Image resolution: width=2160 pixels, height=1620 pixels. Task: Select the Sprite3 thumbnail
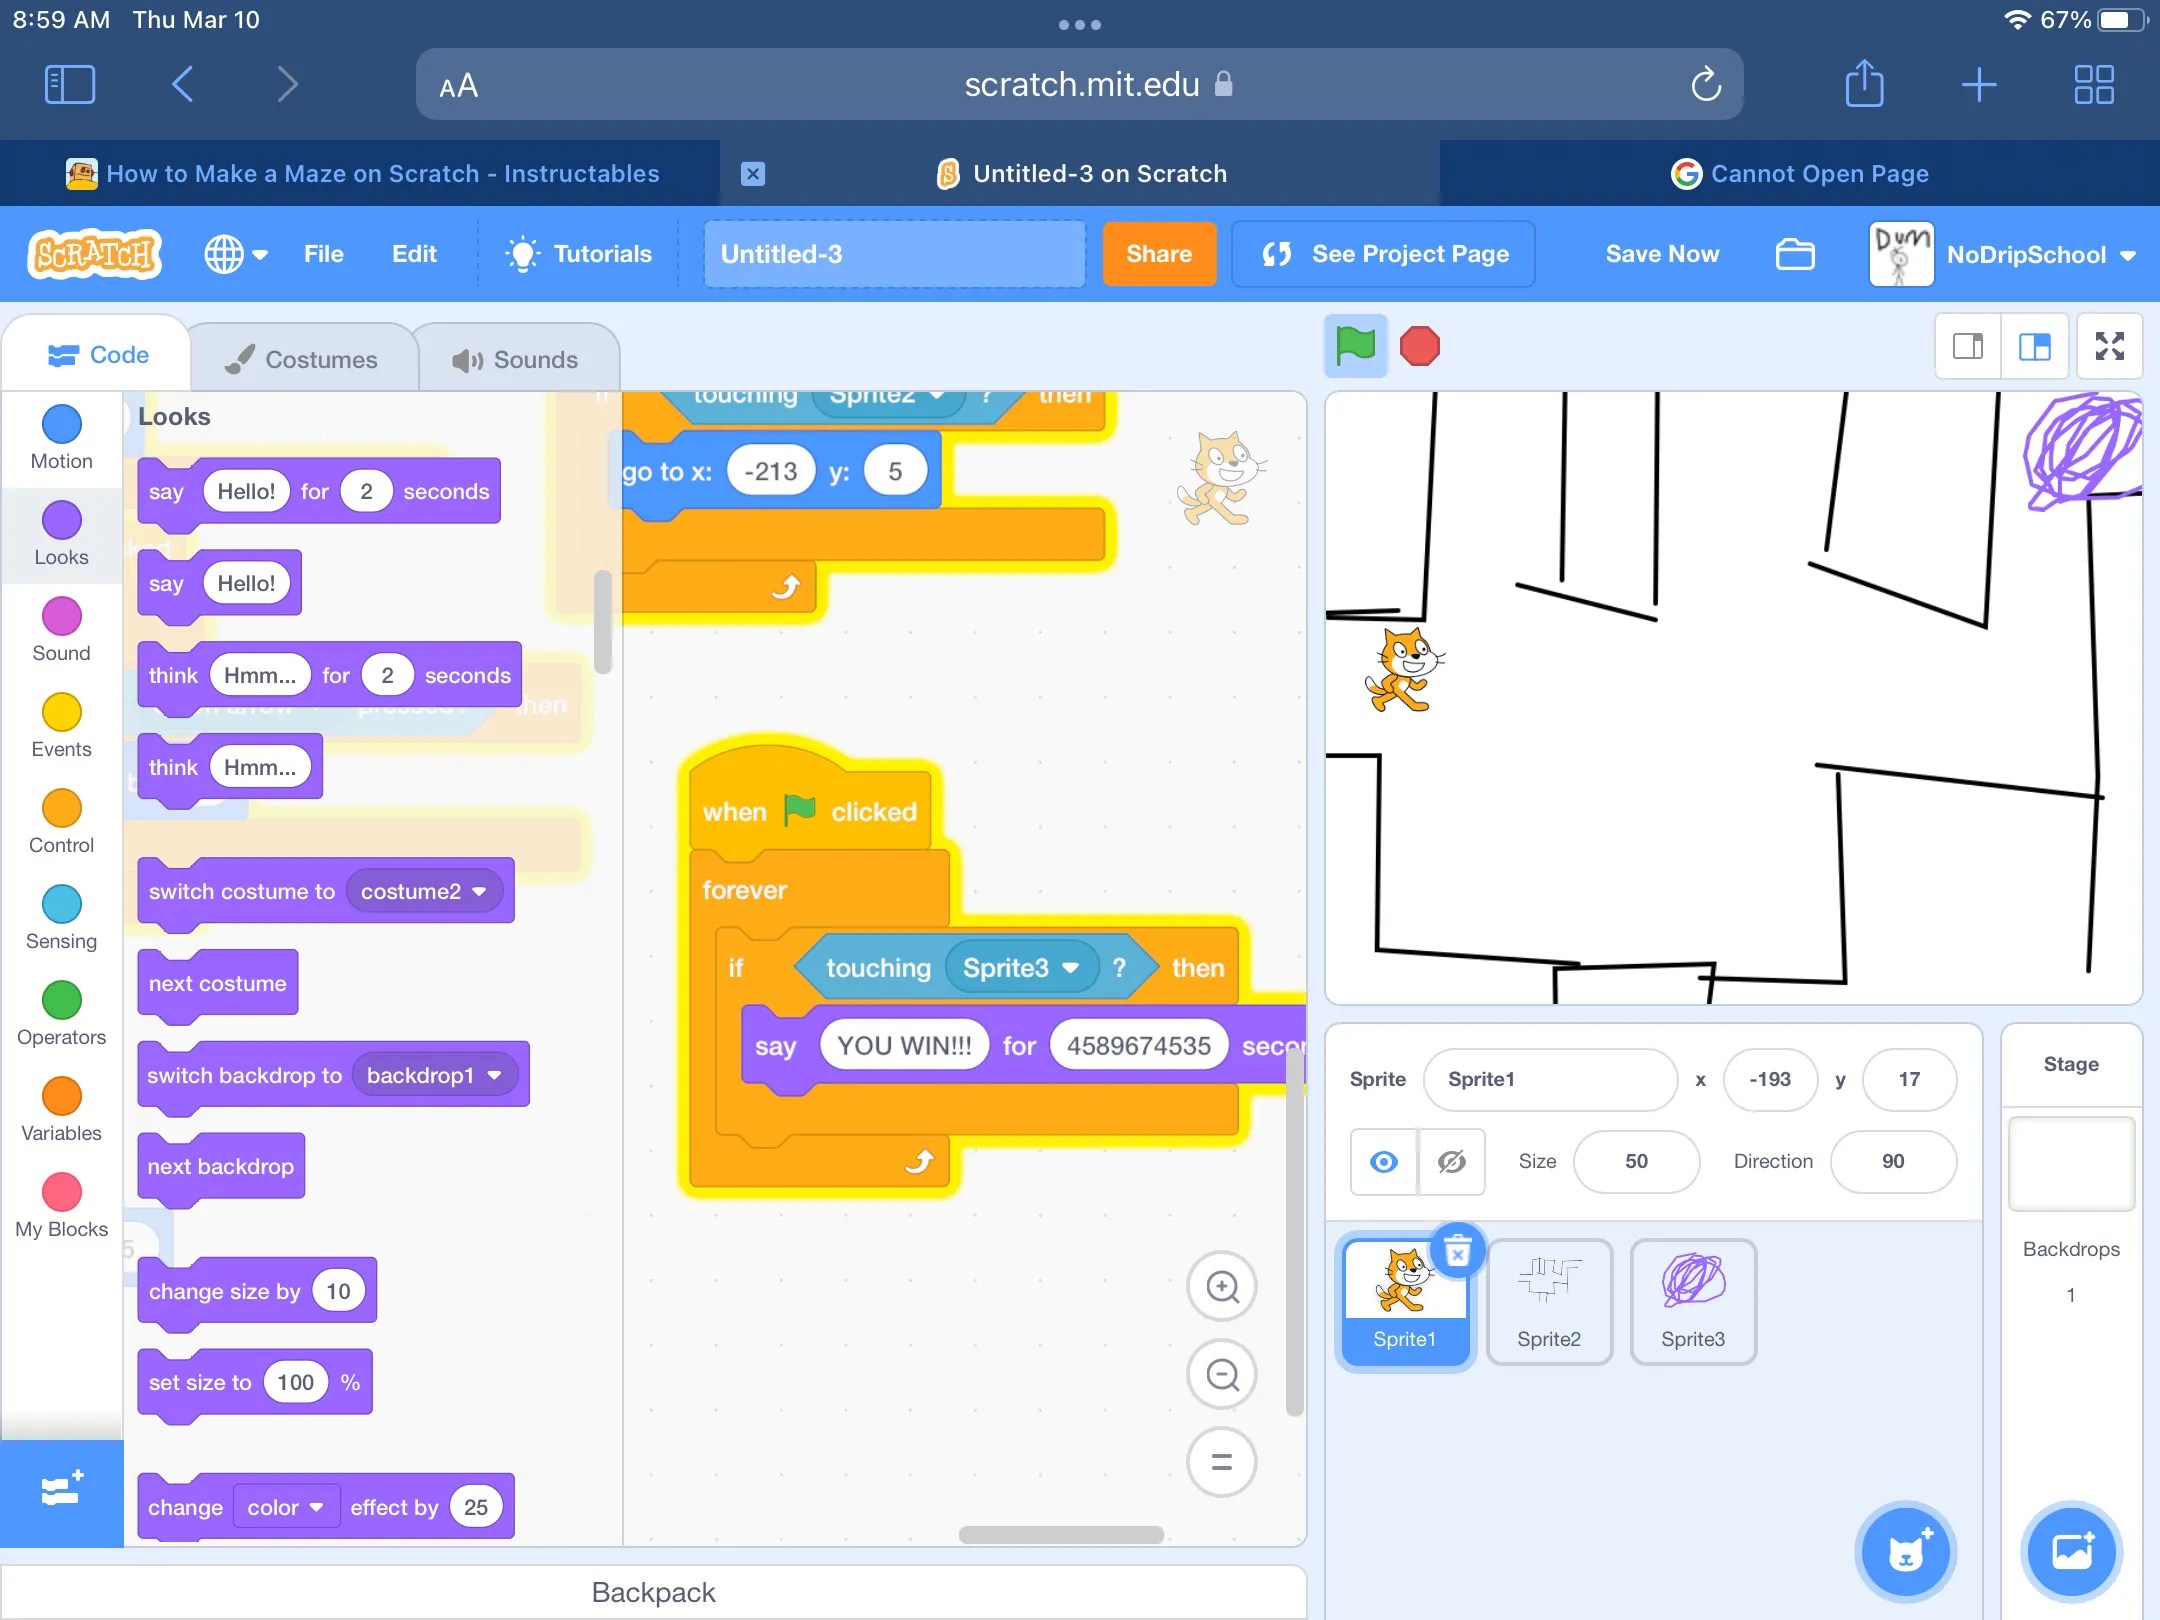click(1693, 1301)
